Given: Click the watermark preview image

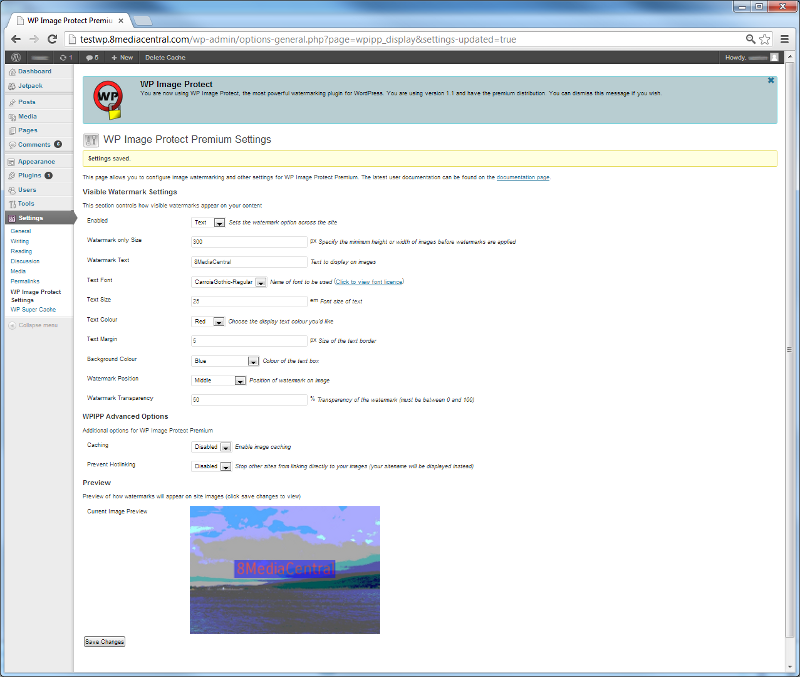Looking at the screenshot, I should point(285,570).
